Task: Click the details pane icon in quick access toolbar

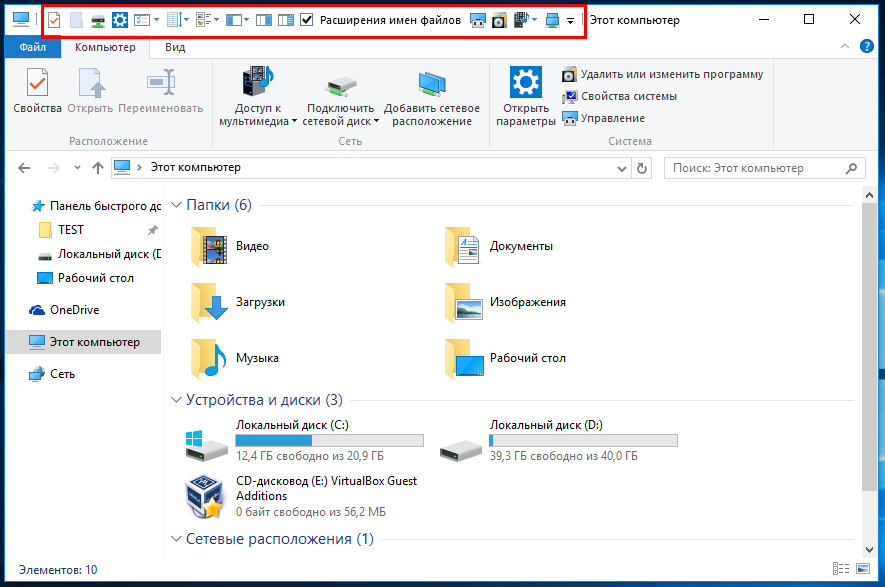Action: click(x=286, y=20)
